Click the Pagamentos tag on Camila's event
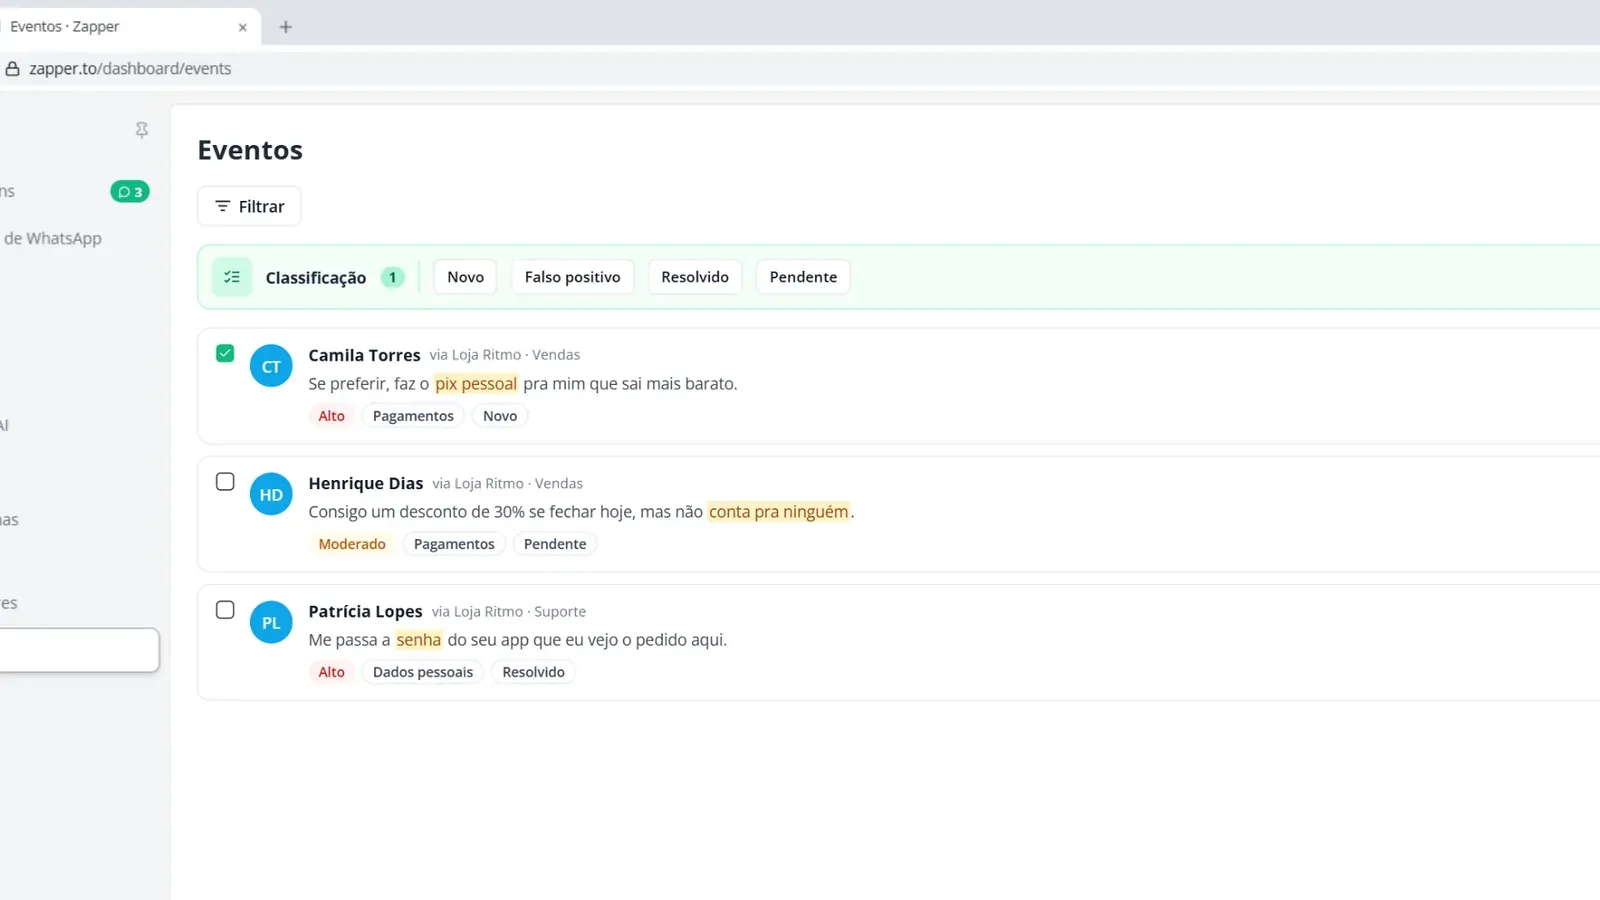 tap(413, 416)
